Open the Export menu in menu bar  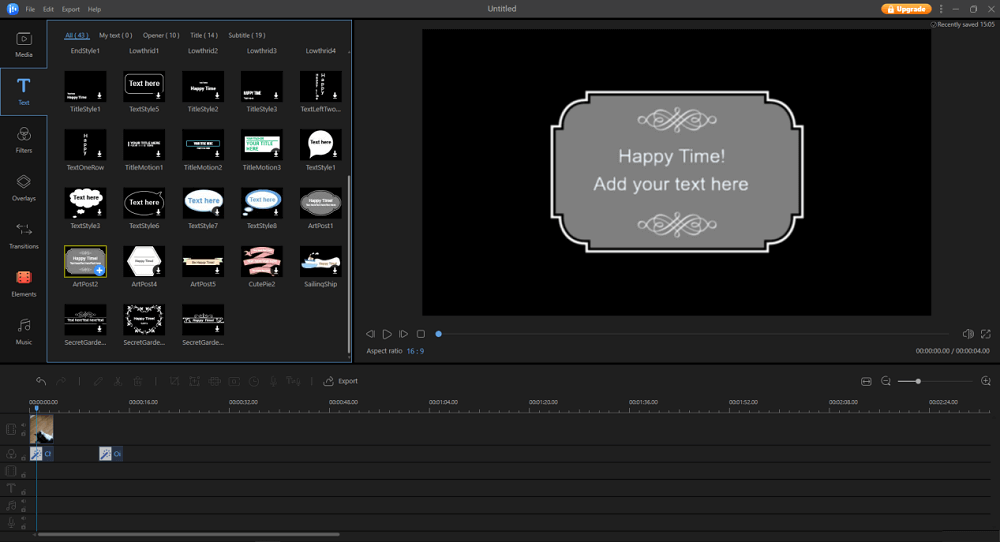tap(70, 9)
